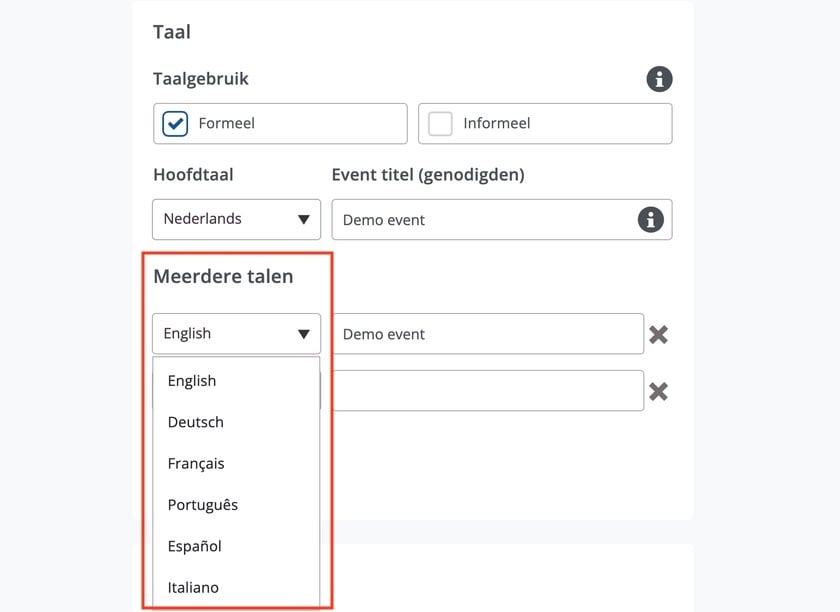The height and width of the screenshot is (612, 840).
Task: Remove the second additional language row
Action: click(658, 392)
